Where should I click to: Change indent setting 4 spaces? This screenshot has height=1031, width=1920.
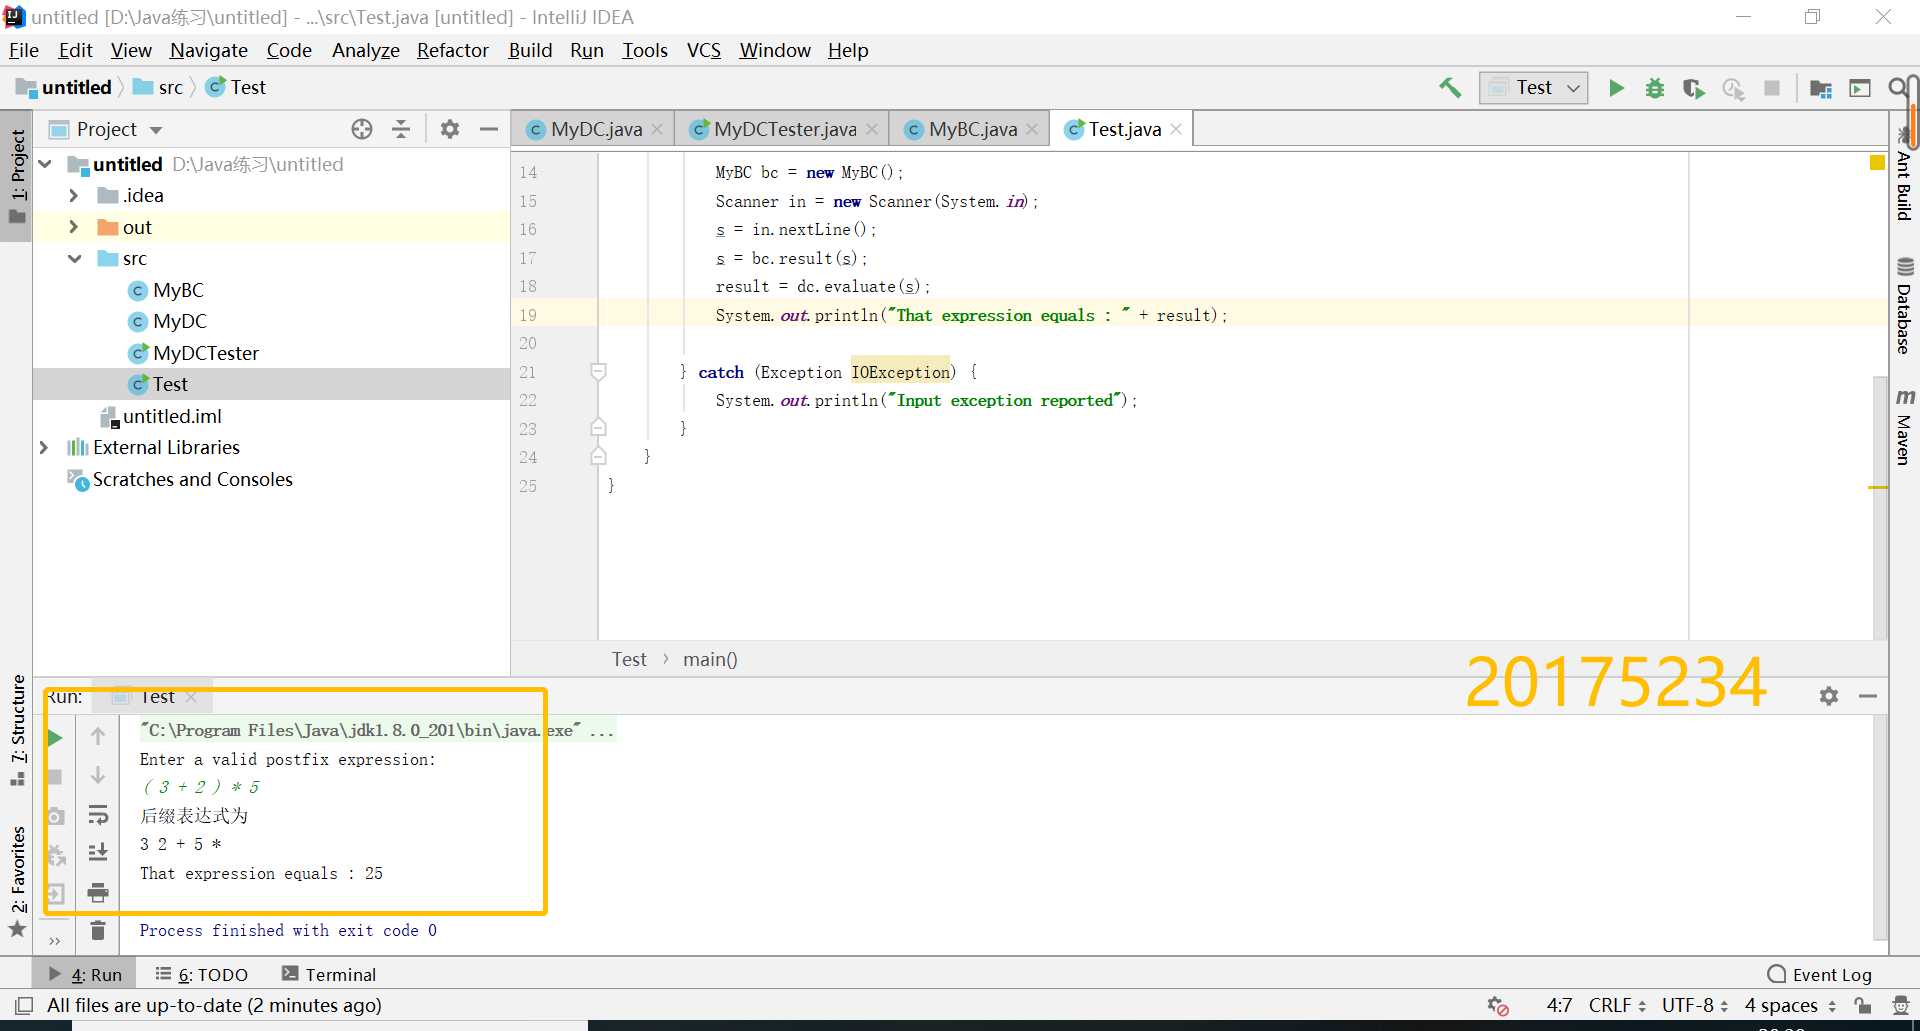tap(1790, 1005)
